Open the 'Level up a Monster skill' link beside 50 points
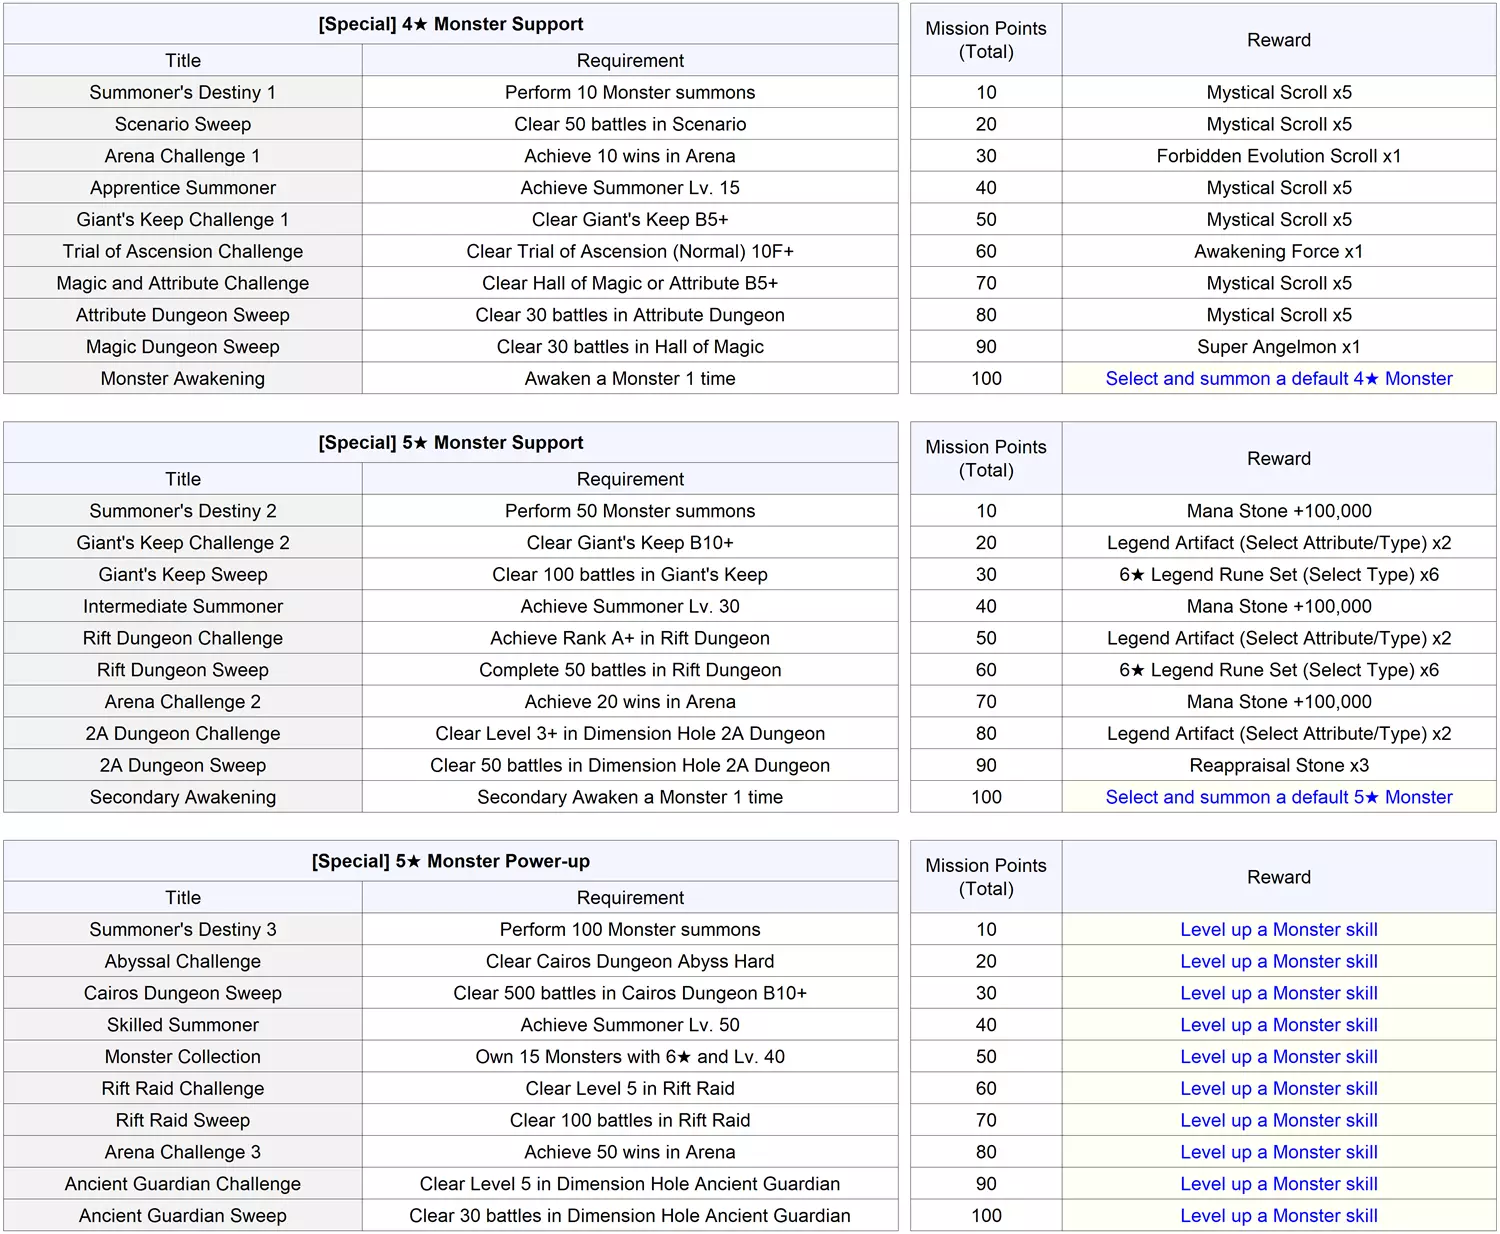1500x1234 pixels. 1278,1057
